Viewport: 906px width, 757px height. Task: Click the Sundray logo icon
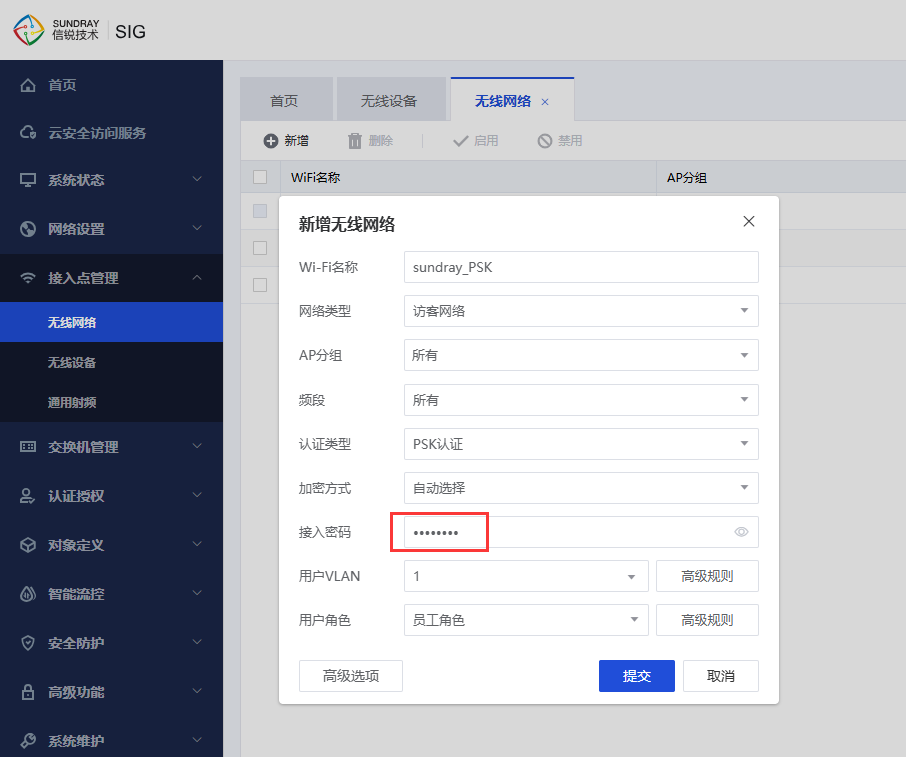click(x=28, y=30)
